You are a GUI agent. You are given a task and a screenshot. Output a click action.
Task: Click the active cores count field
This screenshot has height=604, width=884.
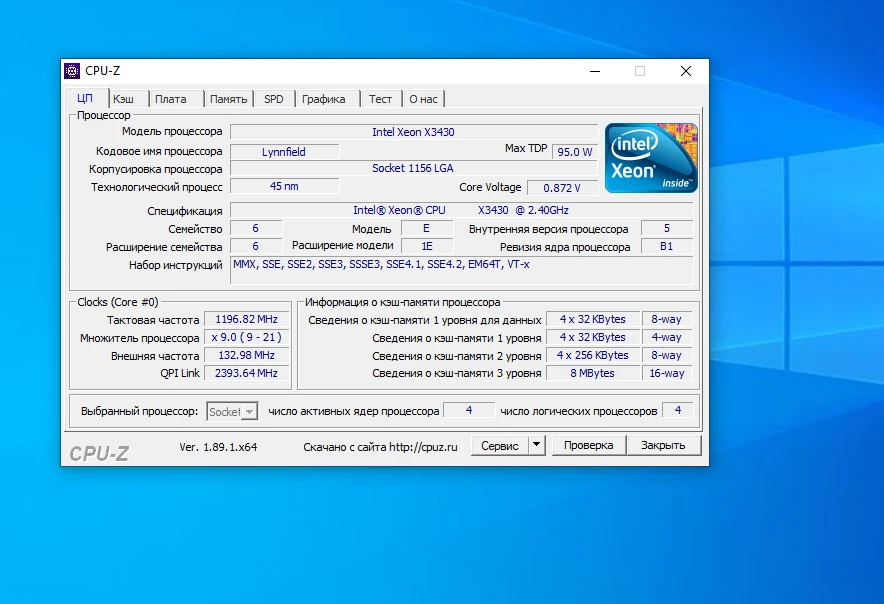pyautogui.click(x=469, y=410)
